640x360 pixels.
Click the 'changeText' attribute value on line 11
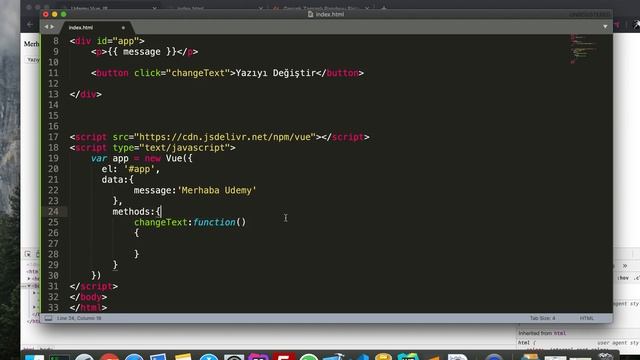point(198,73)
